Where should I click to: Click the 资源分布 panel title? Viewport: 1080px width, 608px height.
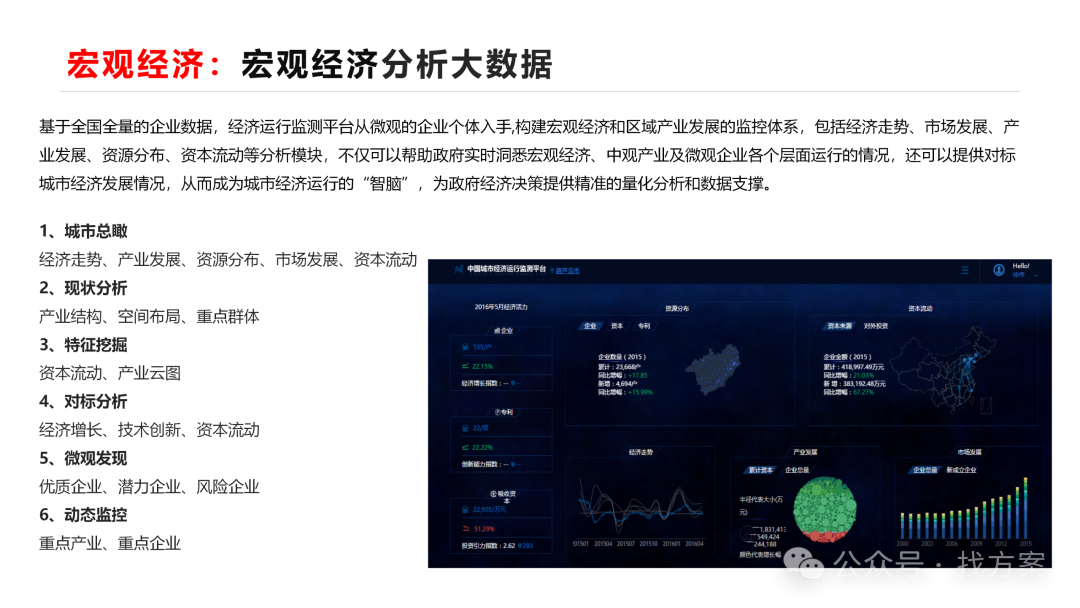677,308
